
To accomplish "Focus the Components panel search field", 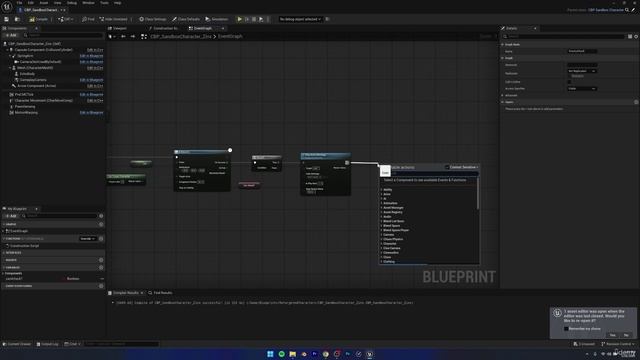I will (63, 36).
